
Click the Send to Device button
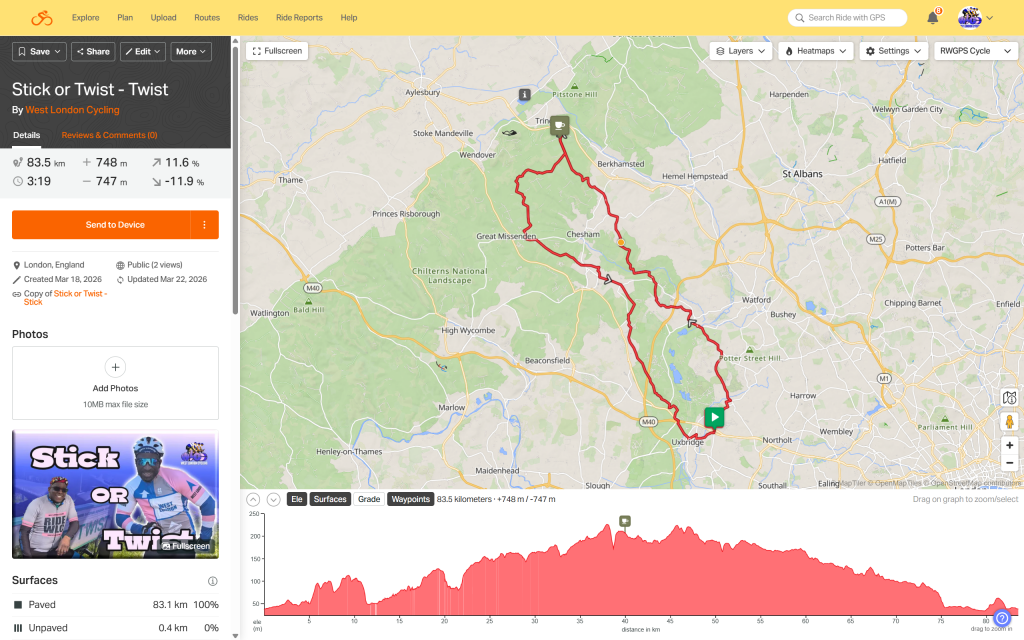[x=101, y=225]
